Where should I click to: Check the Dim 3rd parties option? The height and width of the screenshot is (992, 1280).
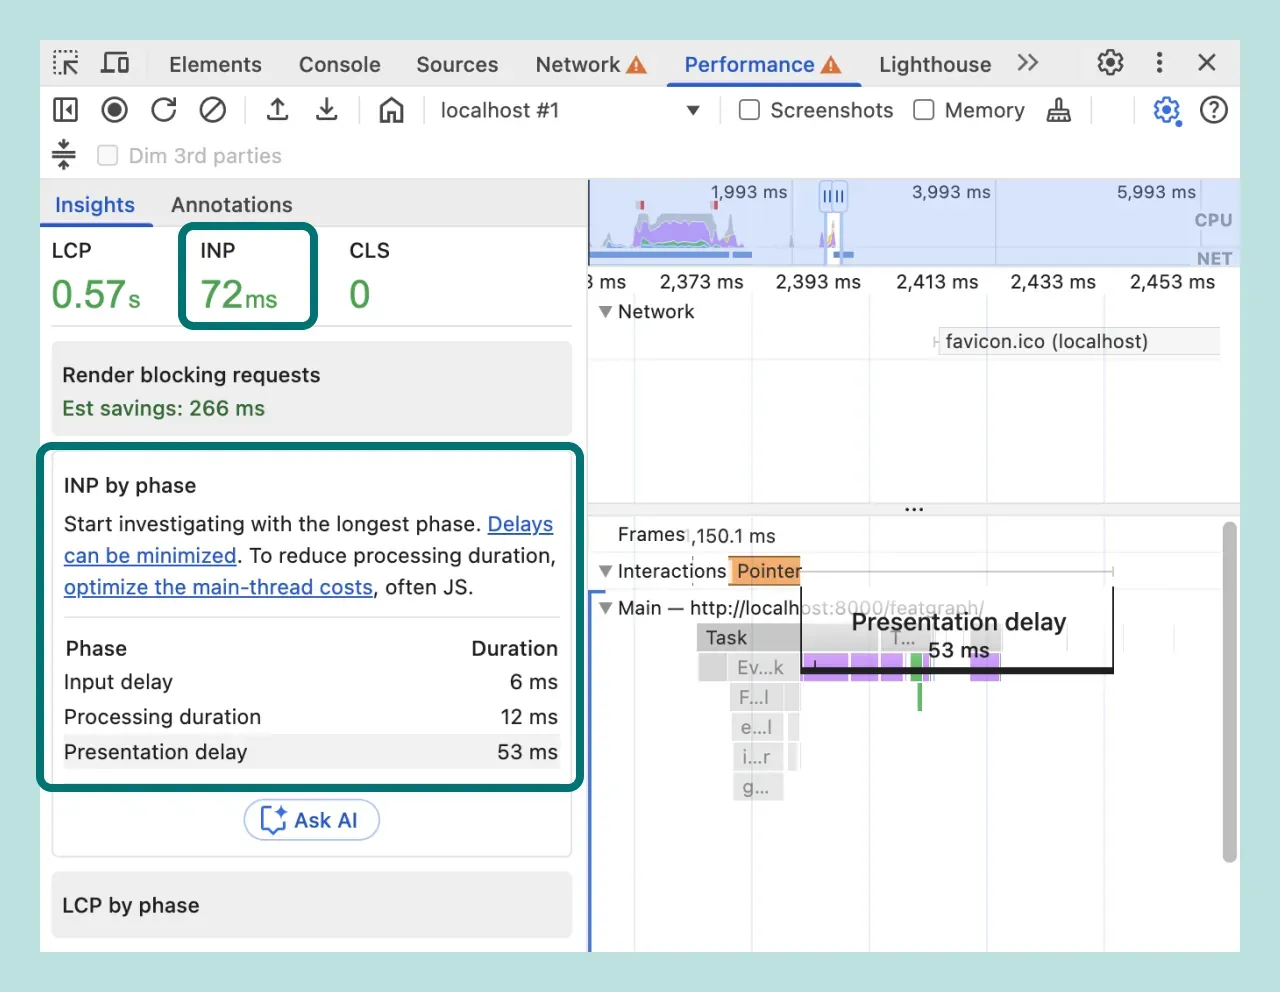pos(107,155)
